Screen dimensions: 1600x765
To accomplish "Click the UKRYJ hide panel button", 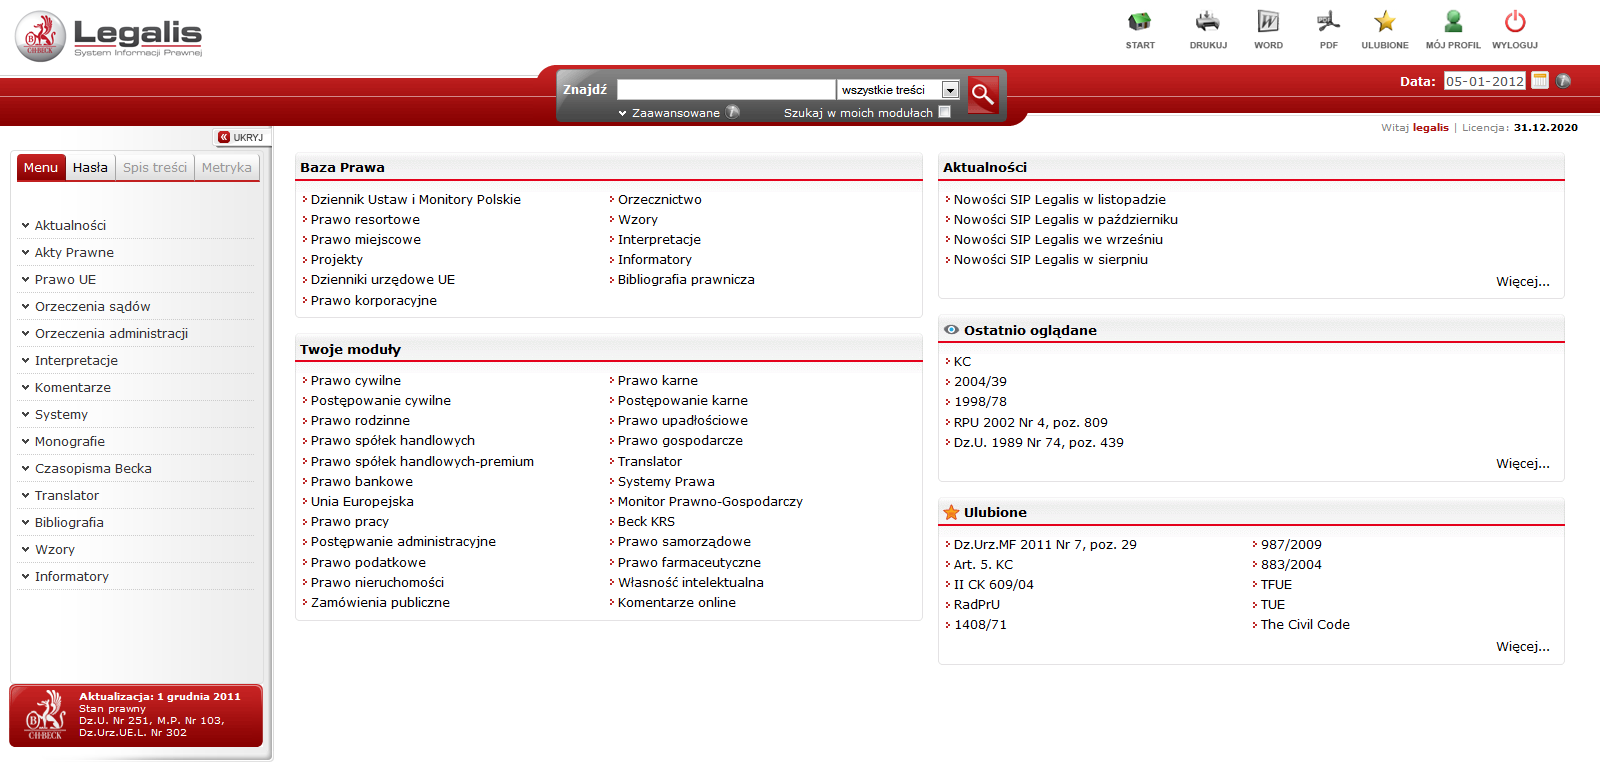I will click(x=241, y=137).
